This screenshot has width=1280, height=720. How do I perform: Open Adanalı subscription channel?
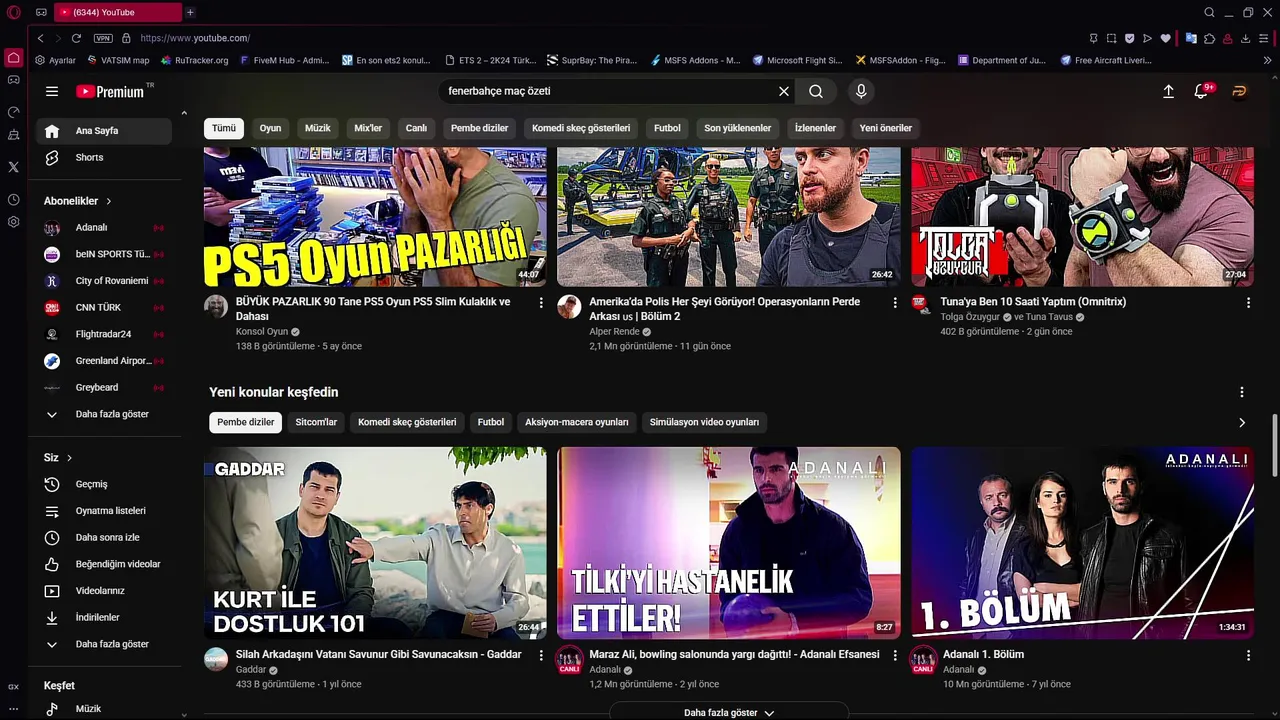pyautogui.click(x=103, y=227)
